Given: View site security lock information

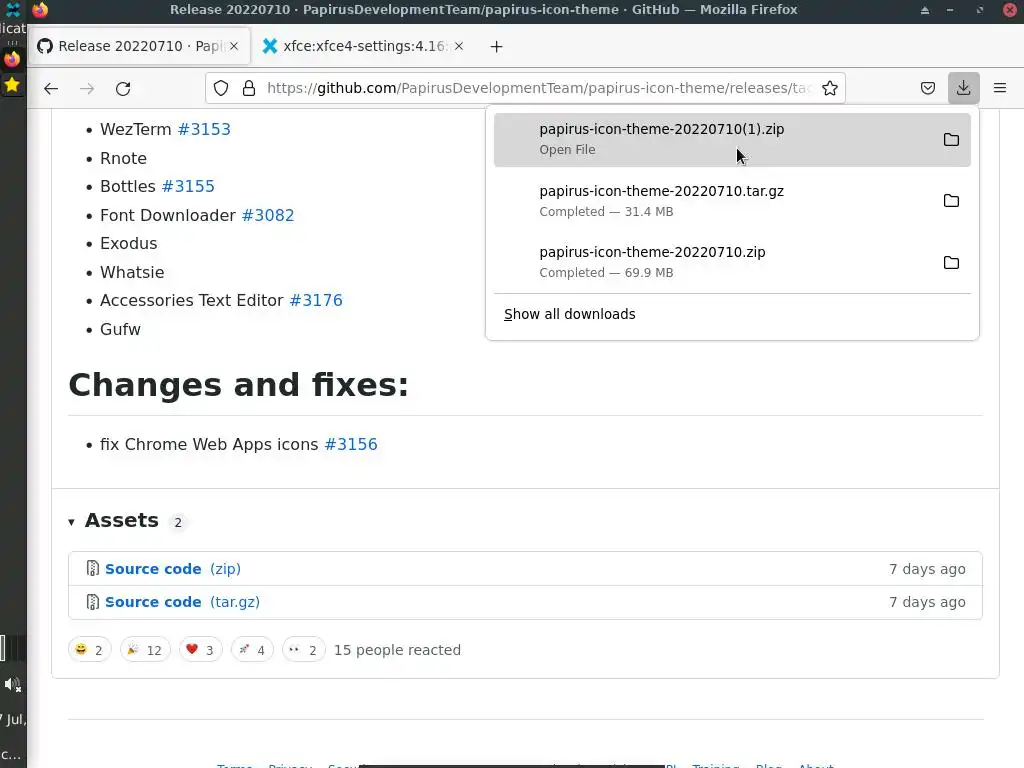Looking at the screenshot, I should pyautogui.click(x=249, y=88).
